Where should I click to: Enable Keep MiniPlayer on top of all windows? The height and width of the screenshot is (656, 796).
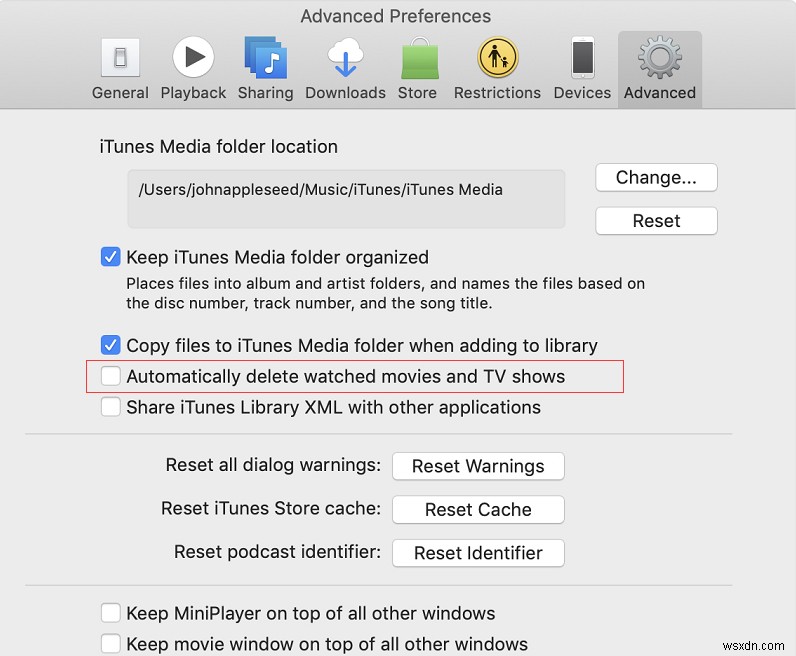point(110,613)
